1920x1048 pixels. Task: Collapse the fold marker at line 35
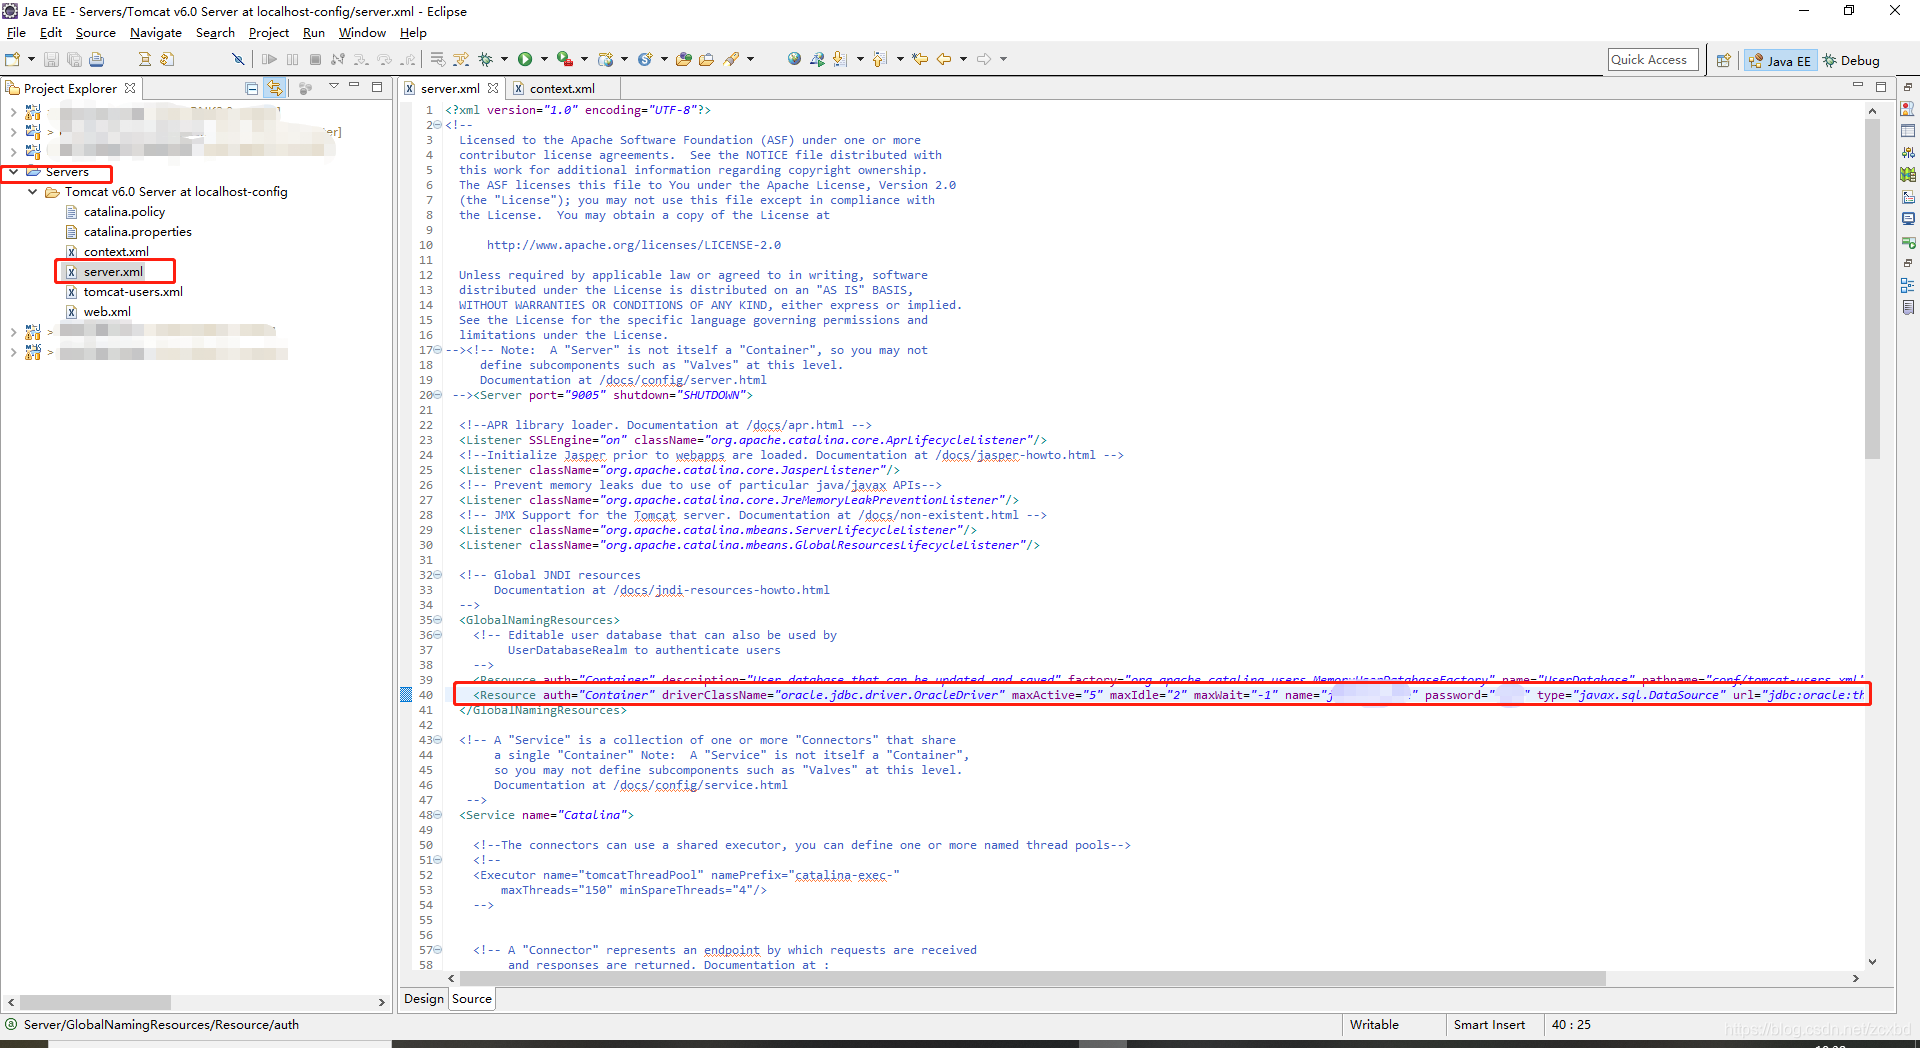(x=438, y=620)
